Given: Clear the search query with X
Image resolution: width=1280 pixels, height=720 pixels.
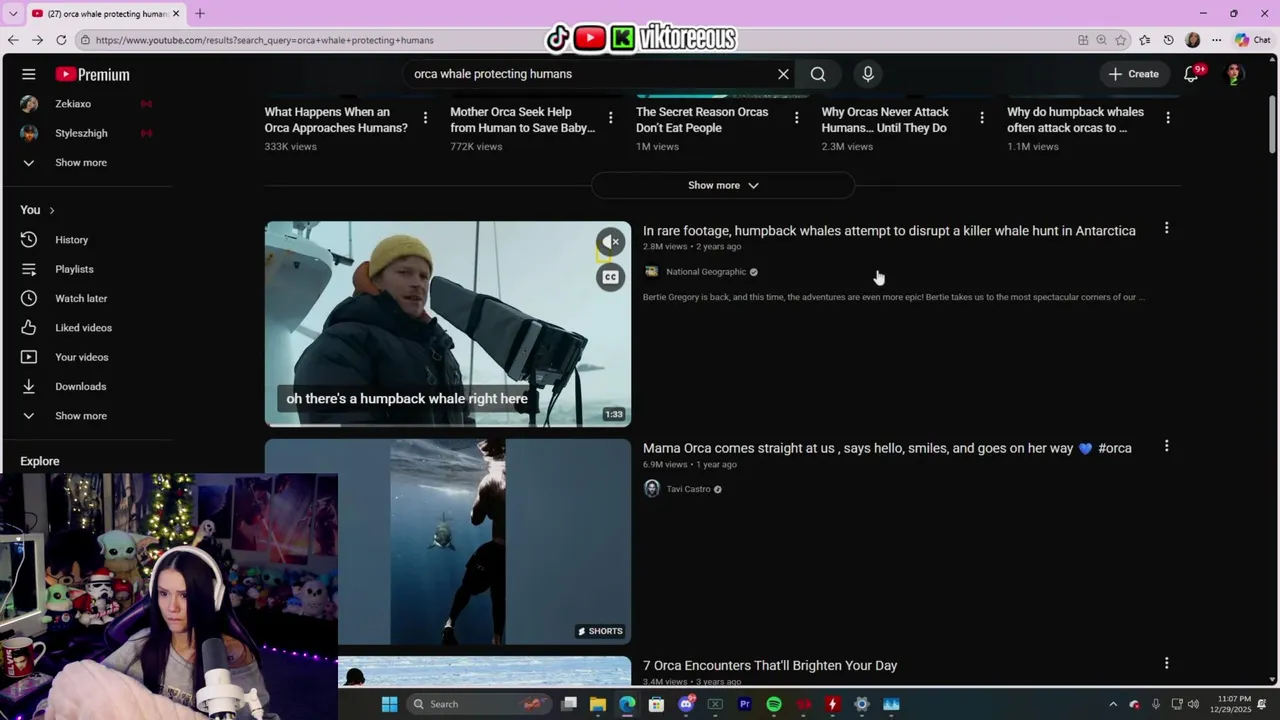Looking at the screenshot, I should (784, 74).
